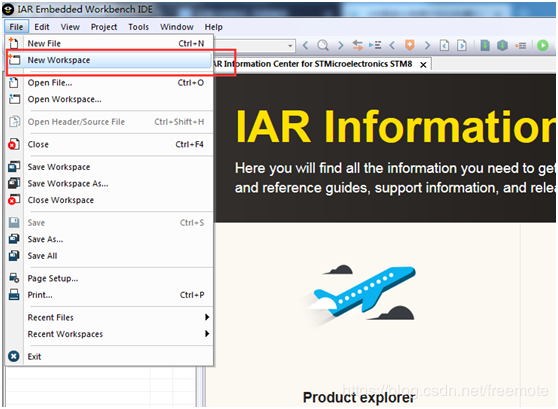
Task: Open the Project menu
Action: click(x=104, y=27)
